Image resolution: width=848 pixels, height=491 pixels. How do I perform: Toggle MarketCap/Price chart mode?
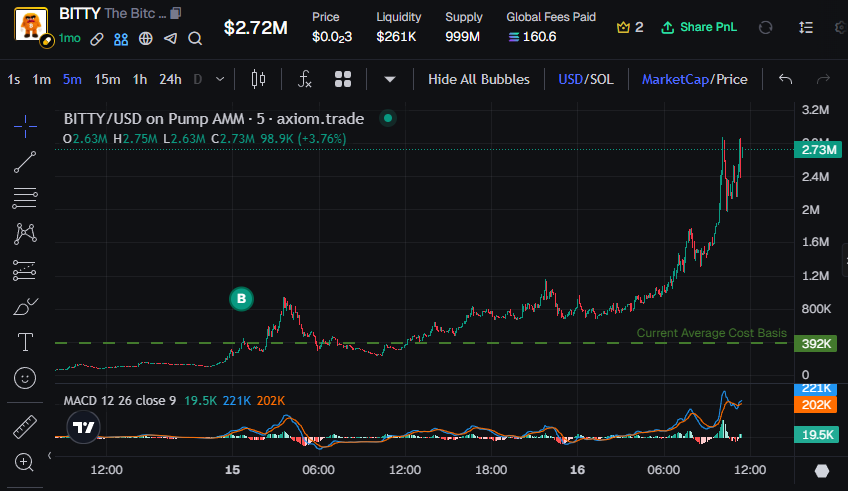coord(694,79)
